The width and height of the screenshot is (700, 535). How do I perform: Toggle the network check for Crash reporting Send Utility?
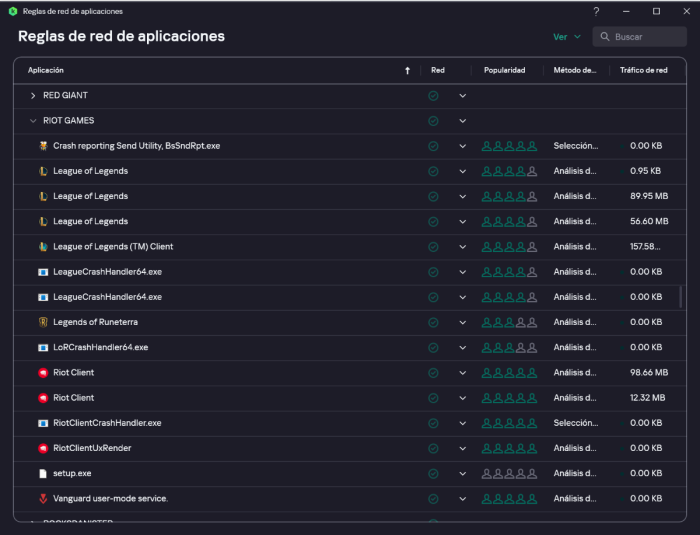433,146
